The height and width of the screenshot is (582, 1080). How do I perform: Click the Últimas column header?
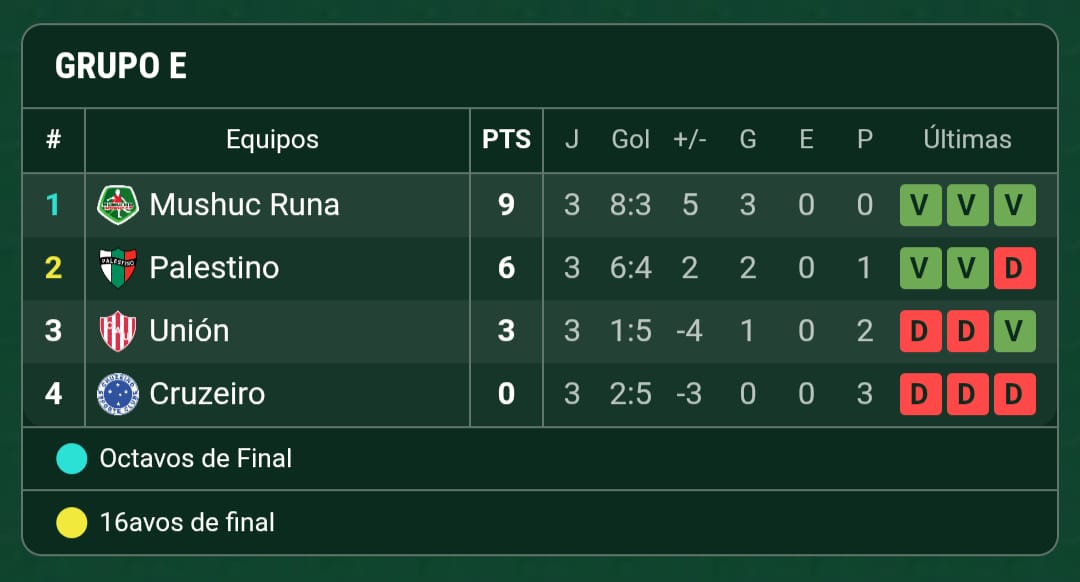[x=967, y=140]
